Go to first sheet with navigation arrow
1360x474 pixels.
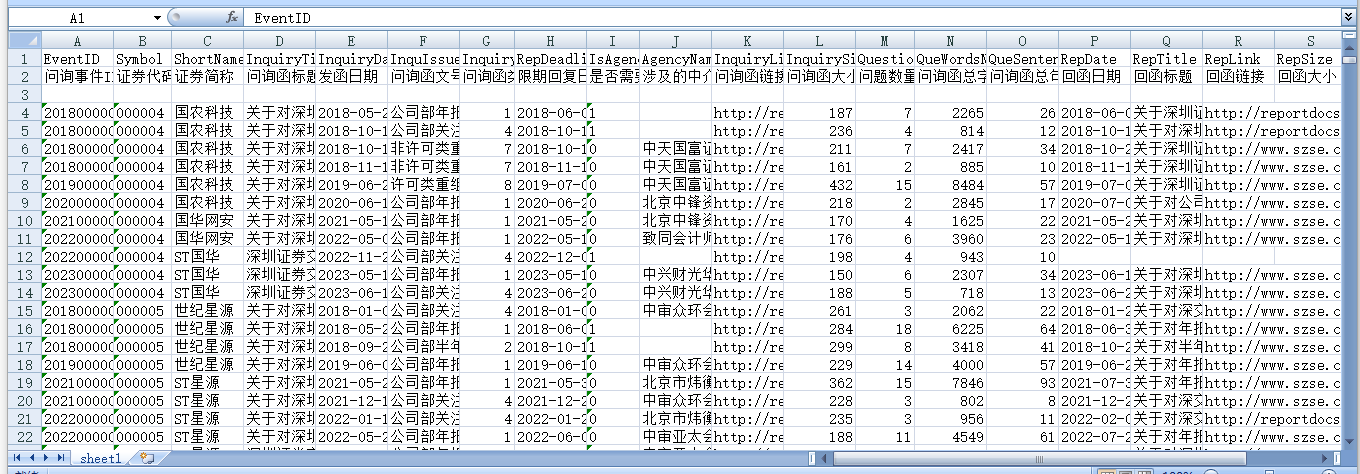(x=17, y=458)
